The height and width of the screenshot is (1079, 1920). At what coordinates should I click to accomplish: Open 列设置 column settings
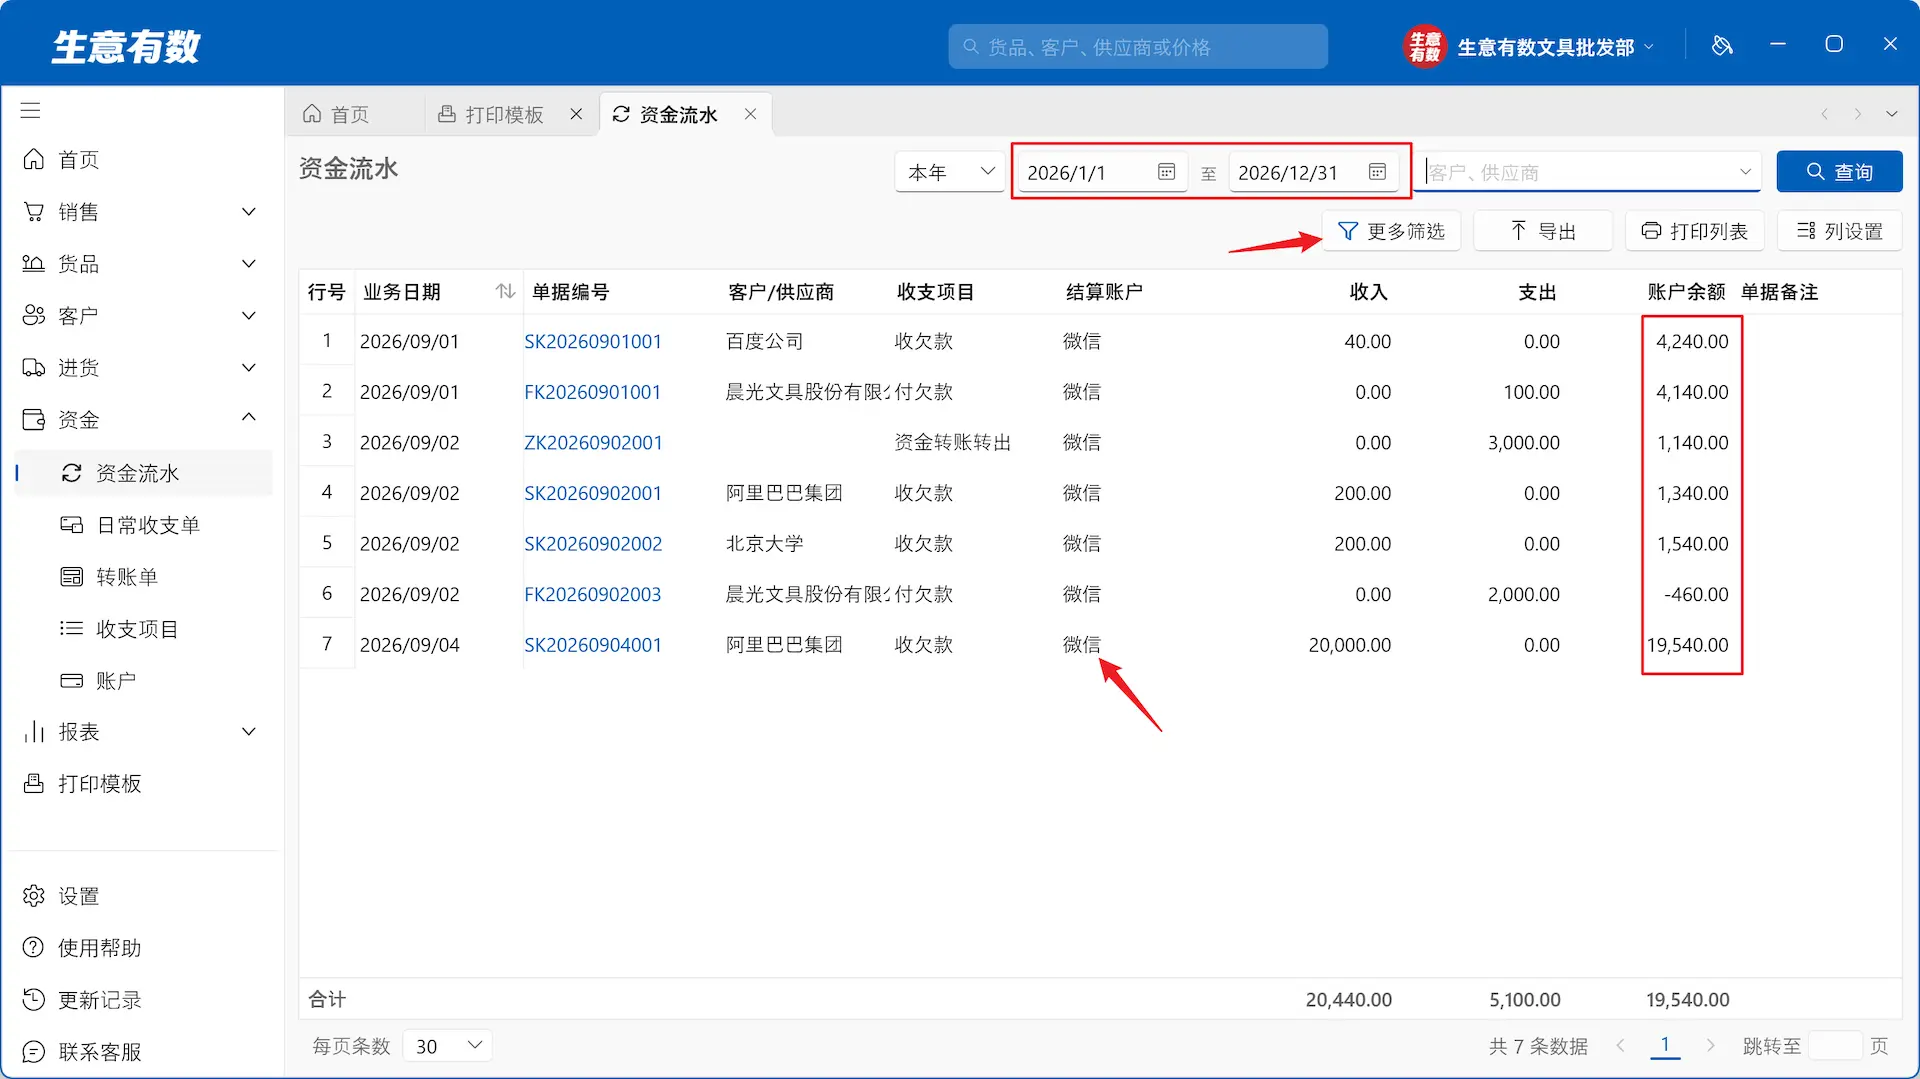pos(1840,231)
